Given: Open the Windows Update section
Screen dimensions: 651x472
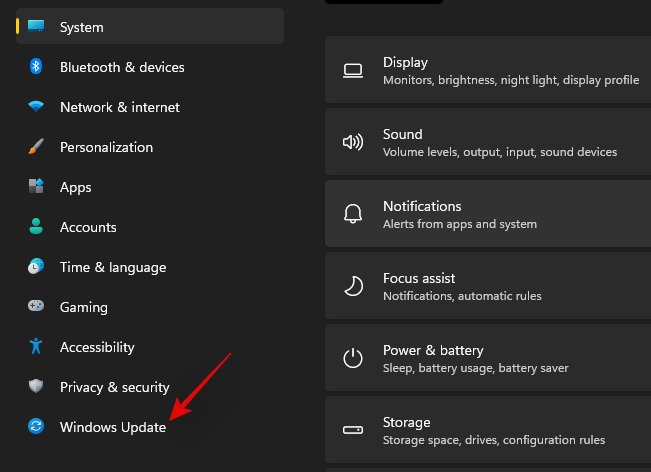Looking at the screenshot, I should point(113,427).
